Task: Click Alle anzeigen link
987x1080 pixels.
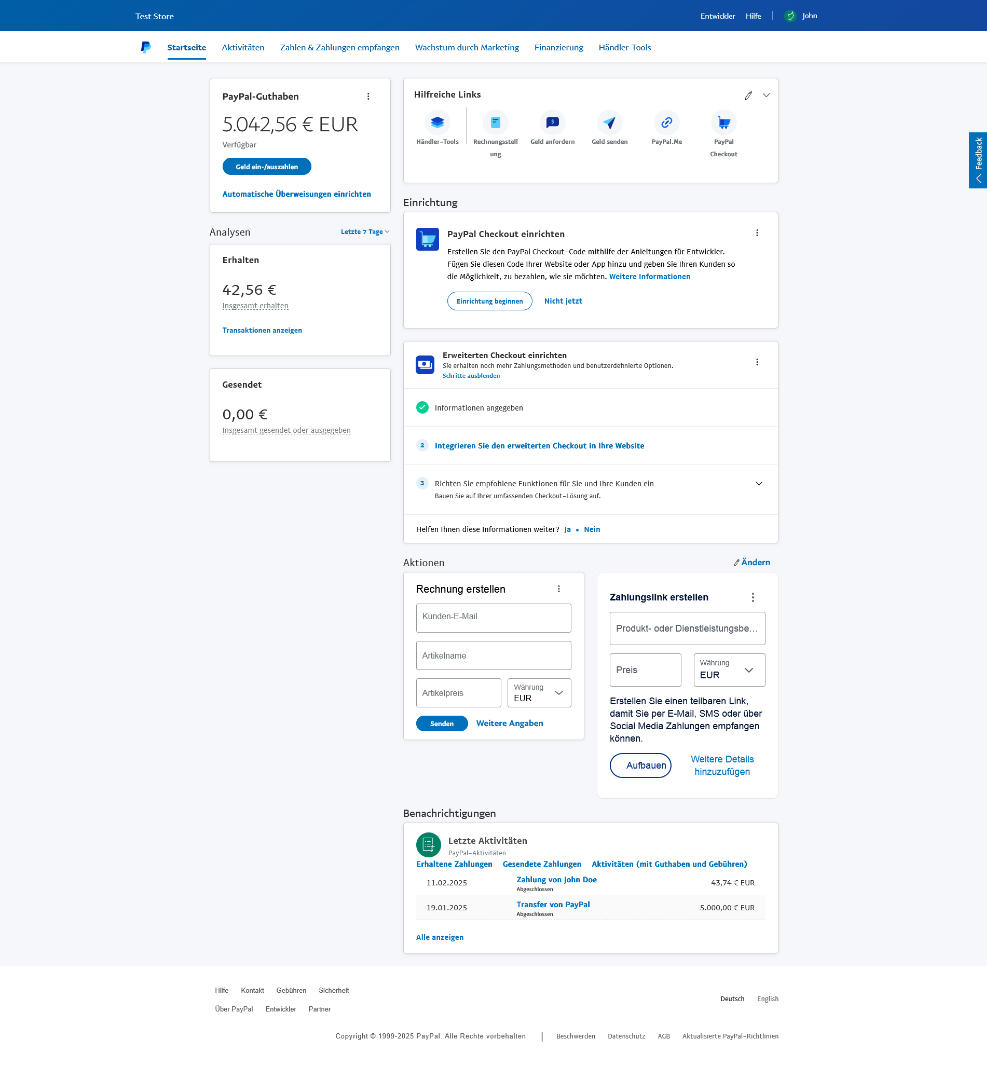Action: [439, 937]
